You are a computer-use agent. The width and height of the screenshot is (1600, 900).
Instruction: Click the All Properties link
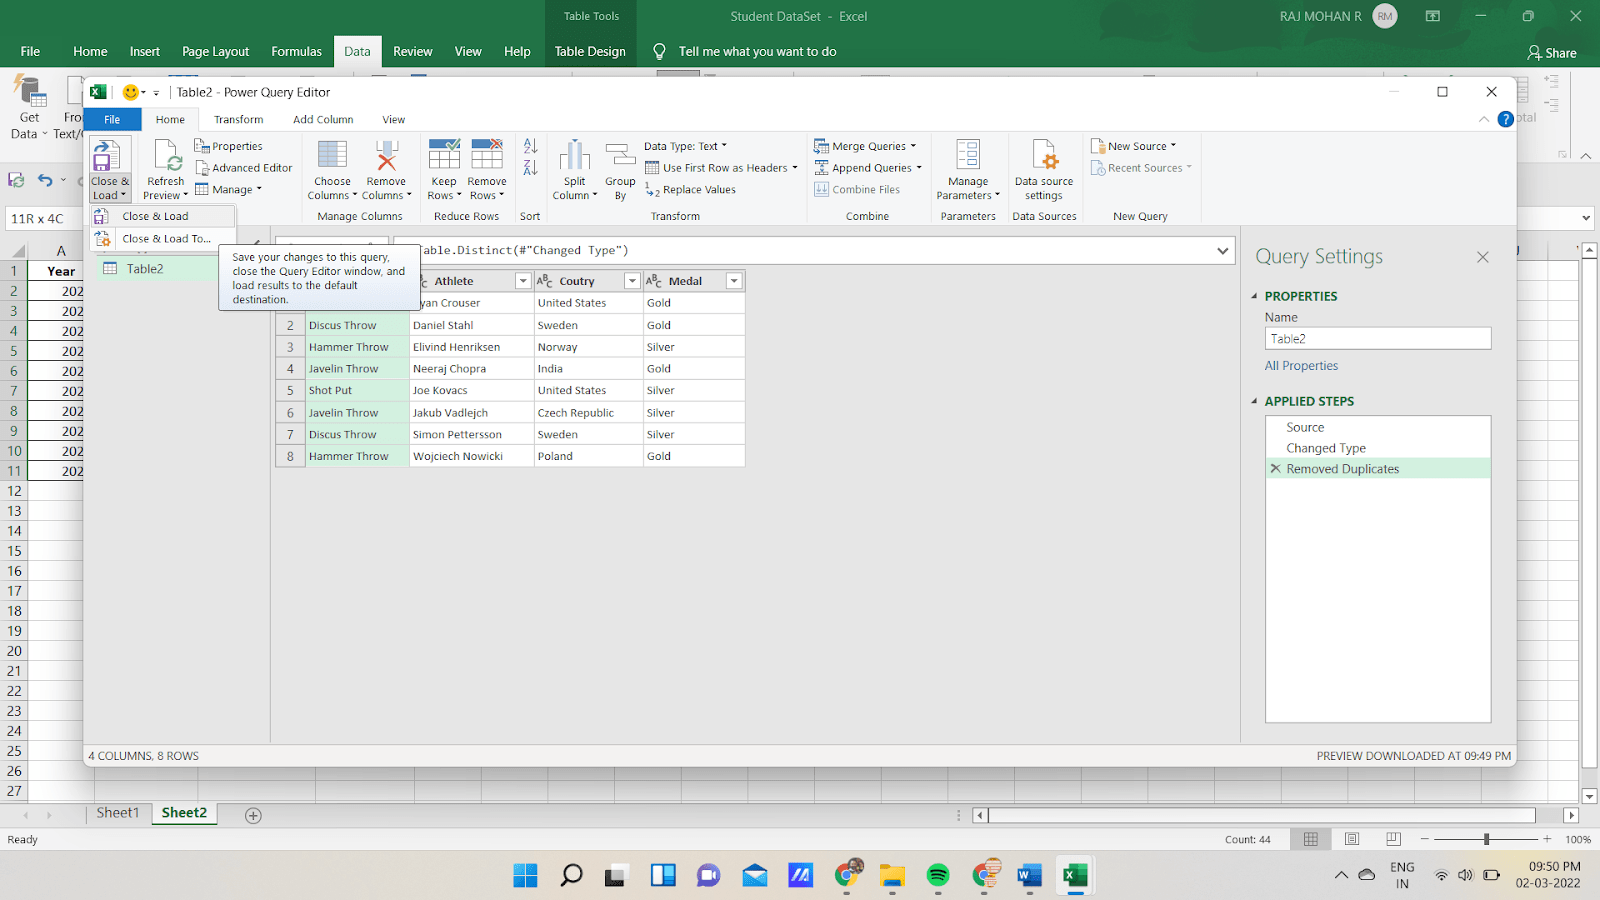(1301, 366)
